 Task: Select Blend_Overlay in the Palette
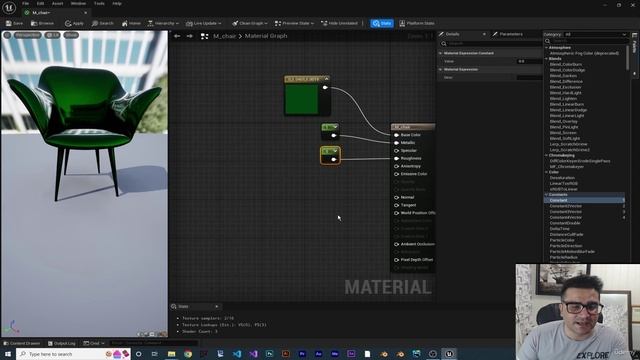coord(563,121)
